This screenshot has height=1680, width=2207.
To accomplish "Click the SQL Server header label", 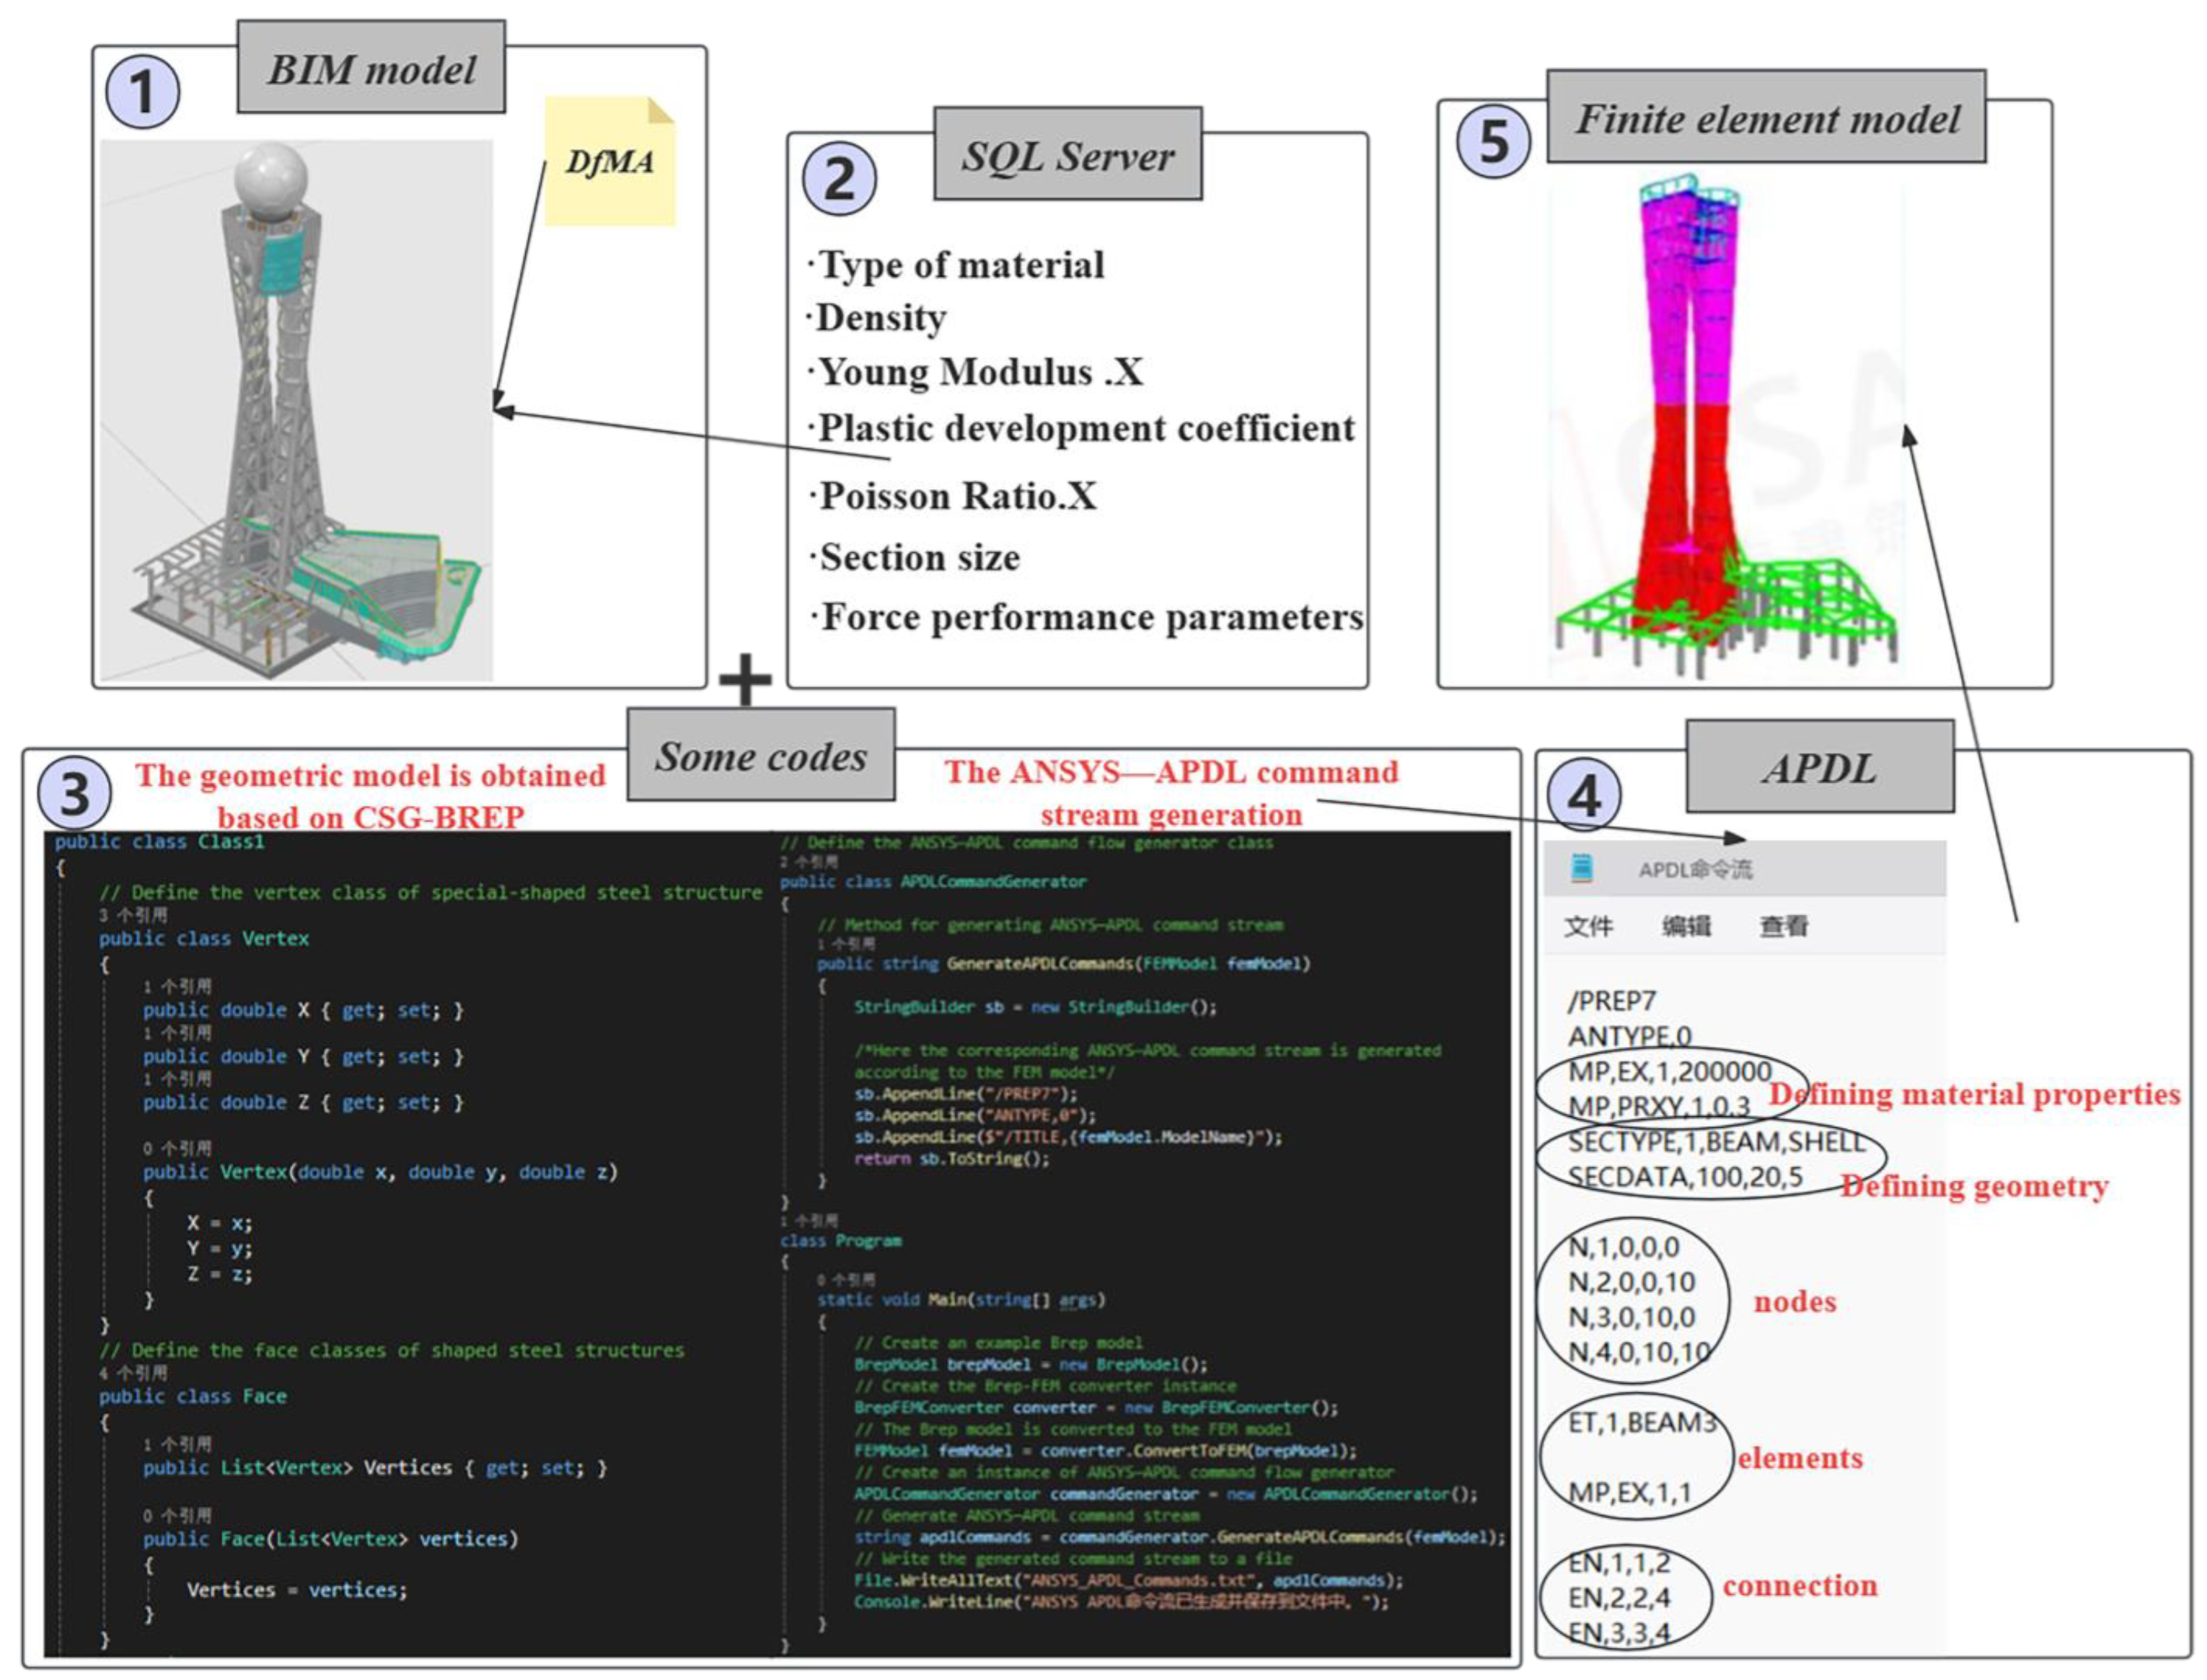I will (x=1067, y=155).
